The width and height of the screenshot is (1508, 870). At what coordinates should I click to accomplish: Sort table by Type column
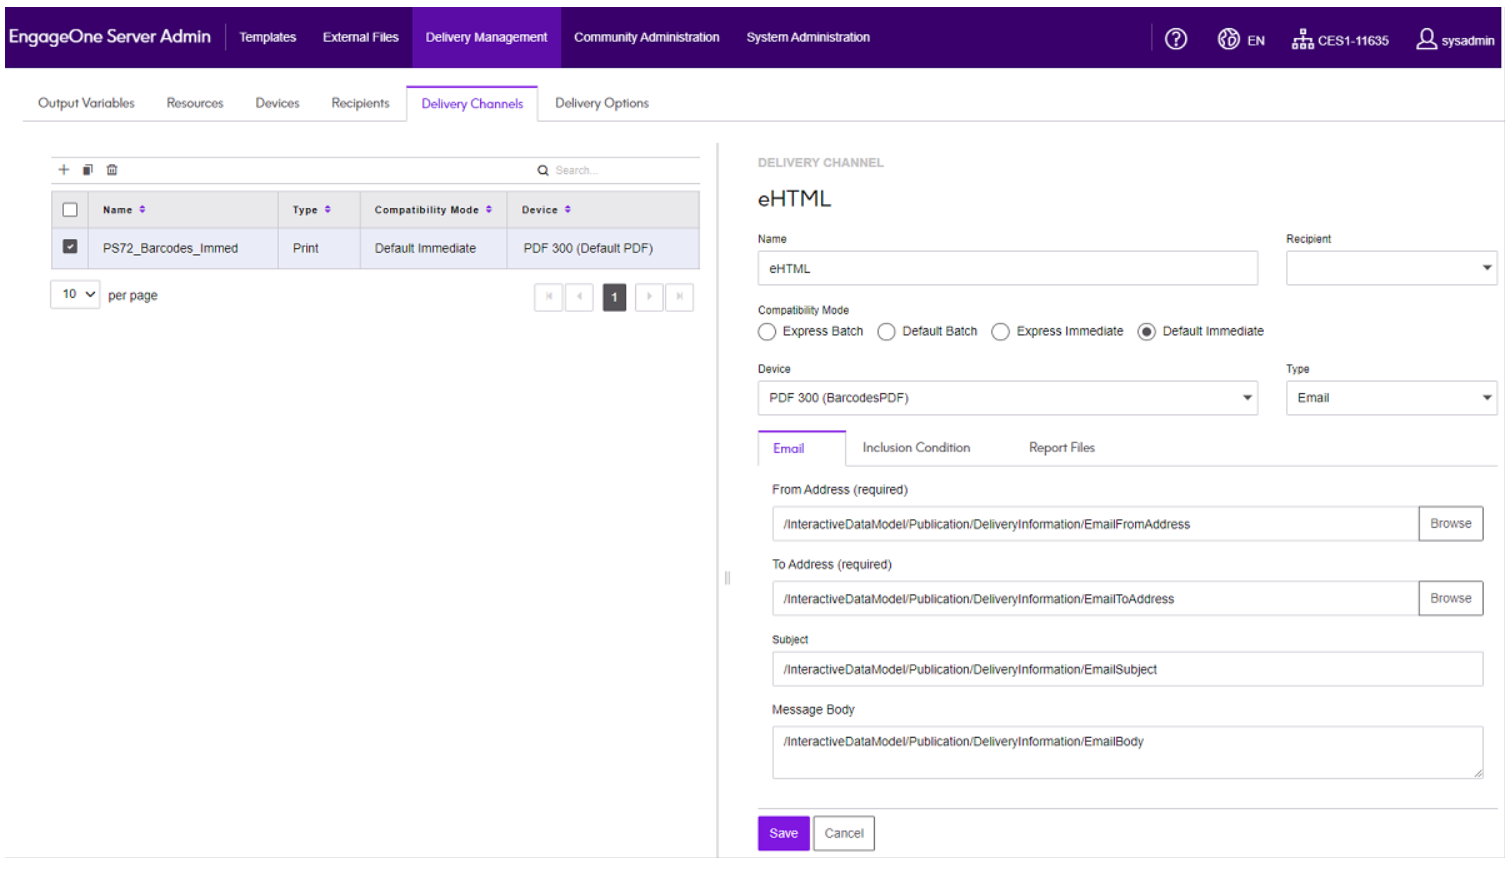click(x=327, y=210)
